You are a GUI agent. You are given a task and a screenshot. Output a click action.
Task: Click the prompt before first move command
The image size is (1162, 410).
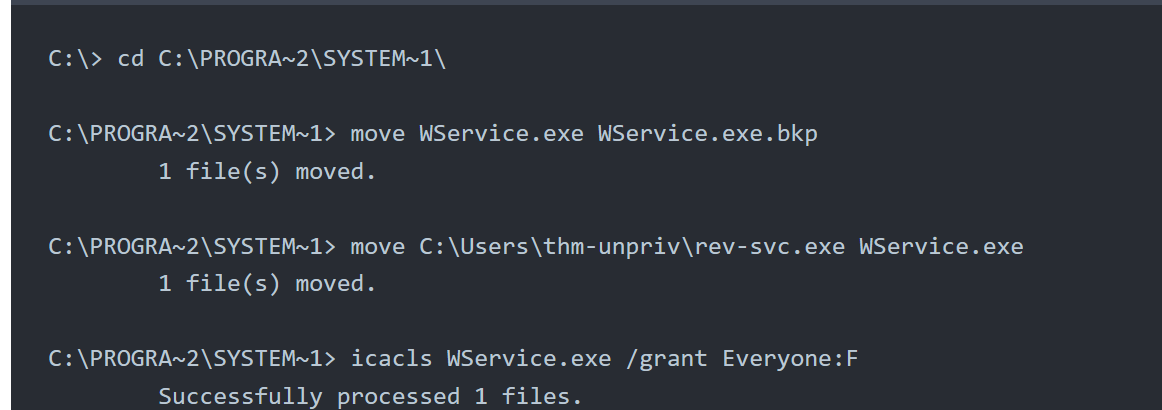[193, 134]
